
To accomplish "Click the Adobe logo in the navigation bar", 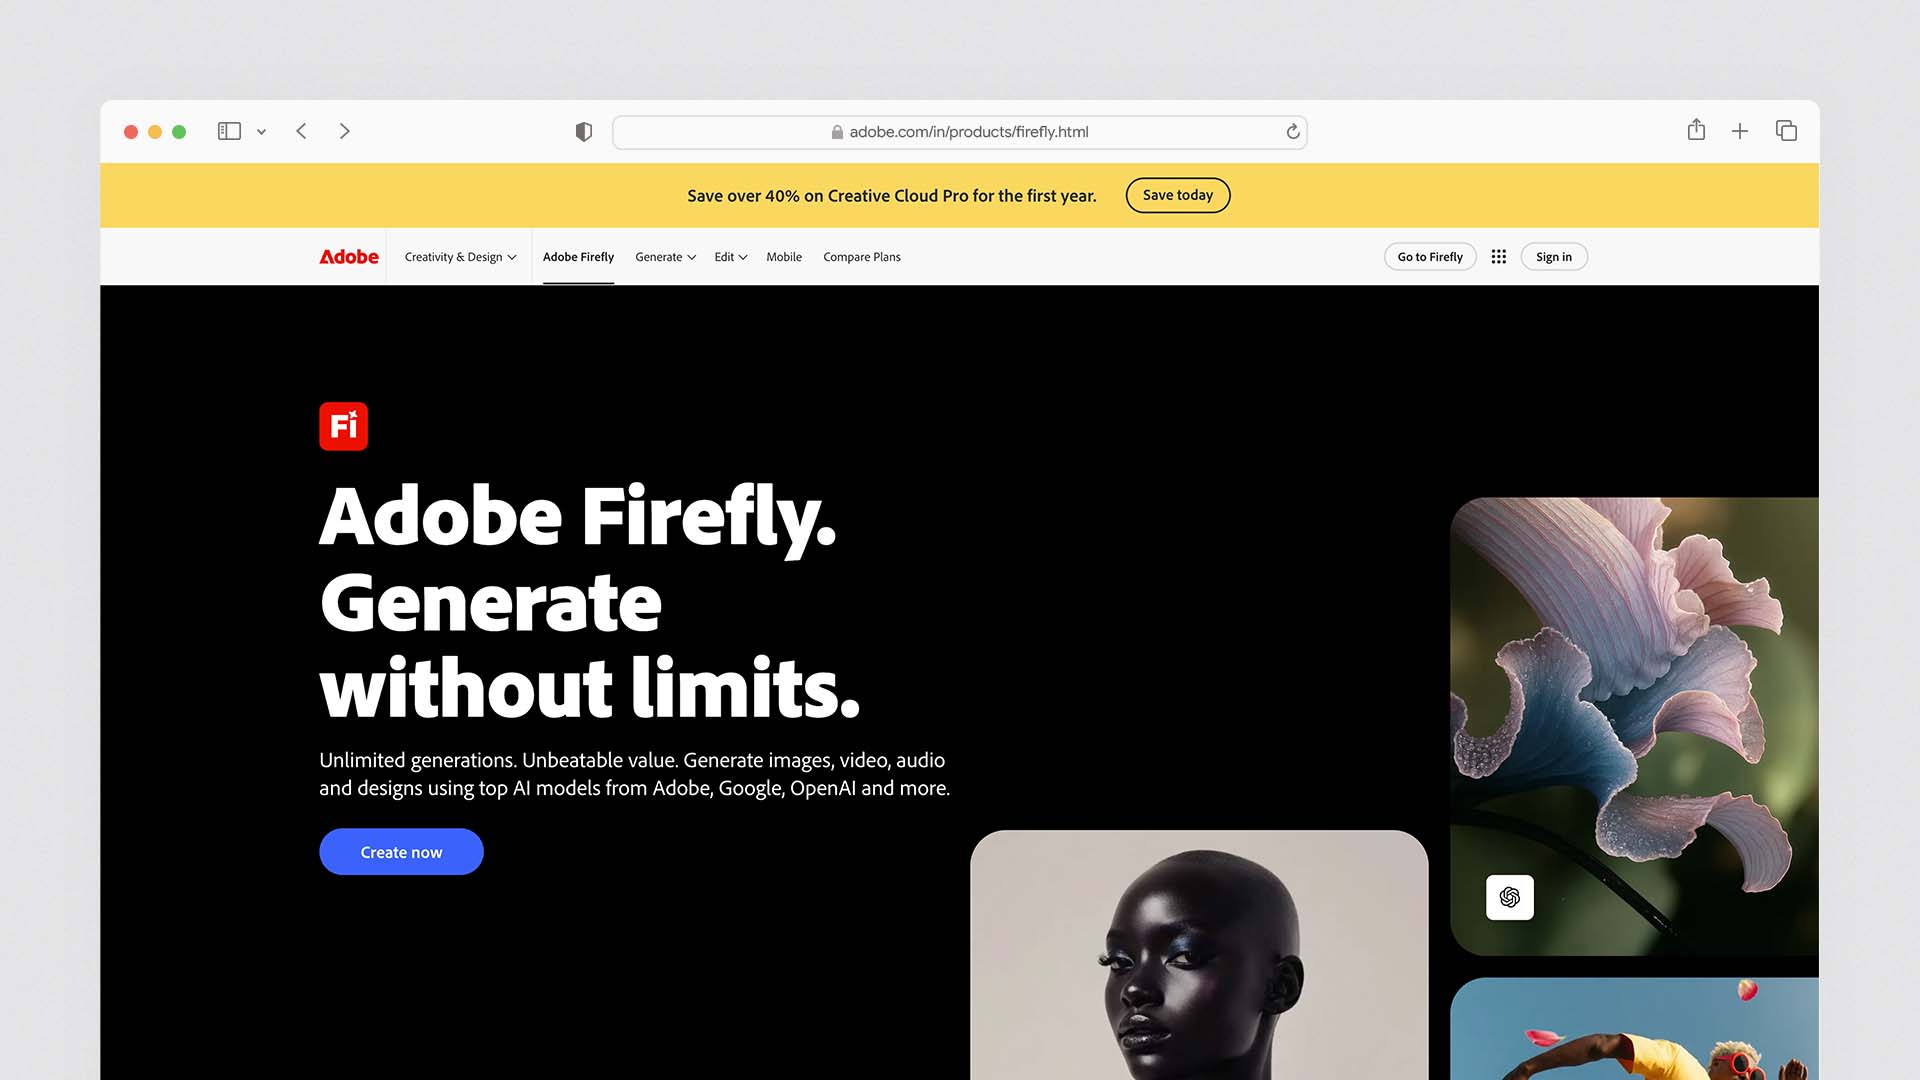I will (347, 256).
